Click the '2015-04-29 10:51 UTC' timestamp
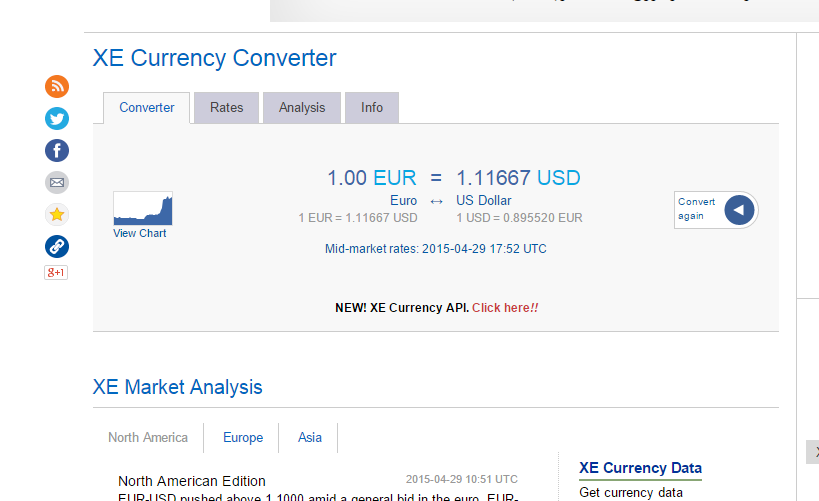The width and height of the screenshot is (819, 501). [462, 479]
